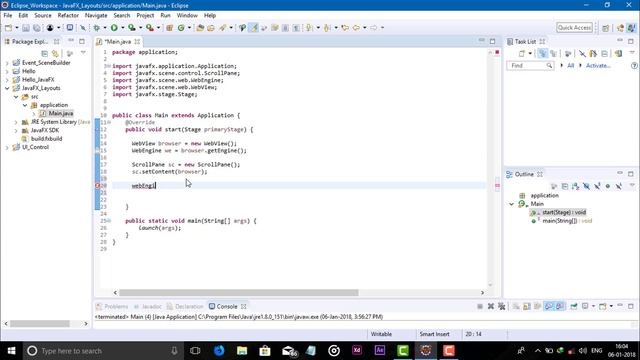Viewport: 640px width, 360px height.
Task: Open the Refactor menu
Action: pos(68,16)
